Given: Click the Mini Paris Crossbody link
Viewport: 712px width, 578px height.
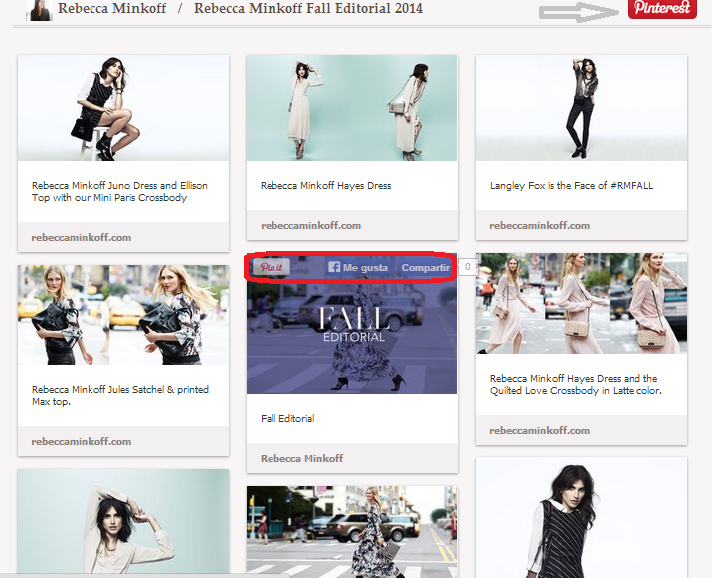Looking at the screenshot, I should click(x=153, y=198).
